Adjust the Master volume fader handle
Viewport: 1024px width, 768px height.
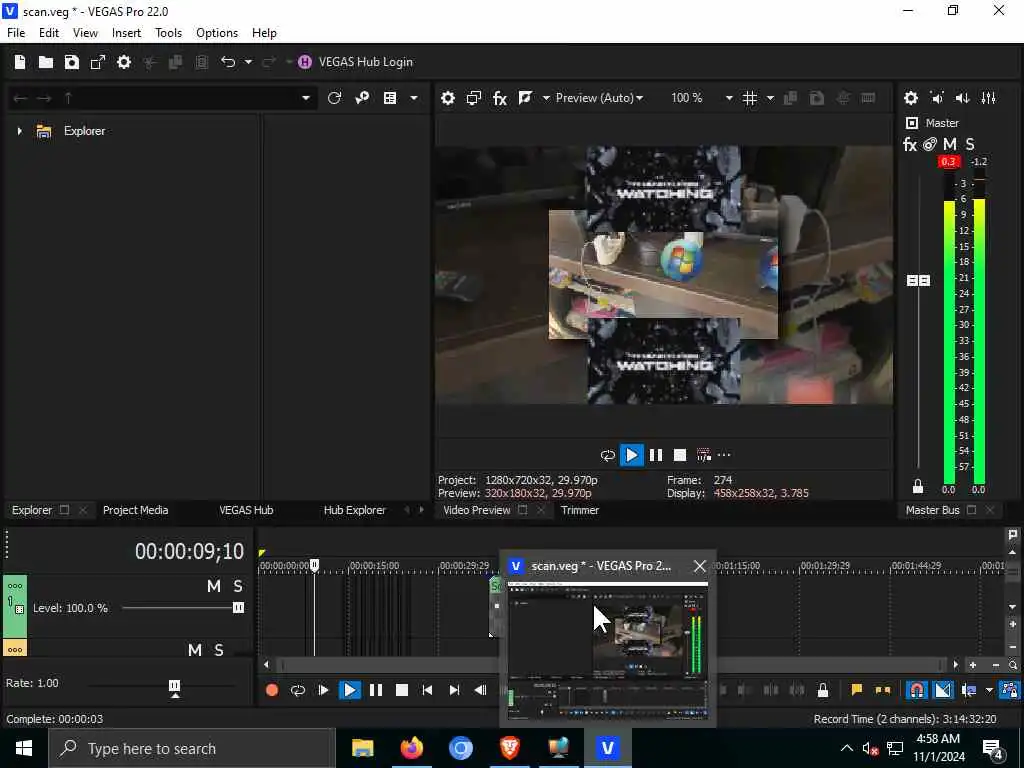(x=918, y=280)
